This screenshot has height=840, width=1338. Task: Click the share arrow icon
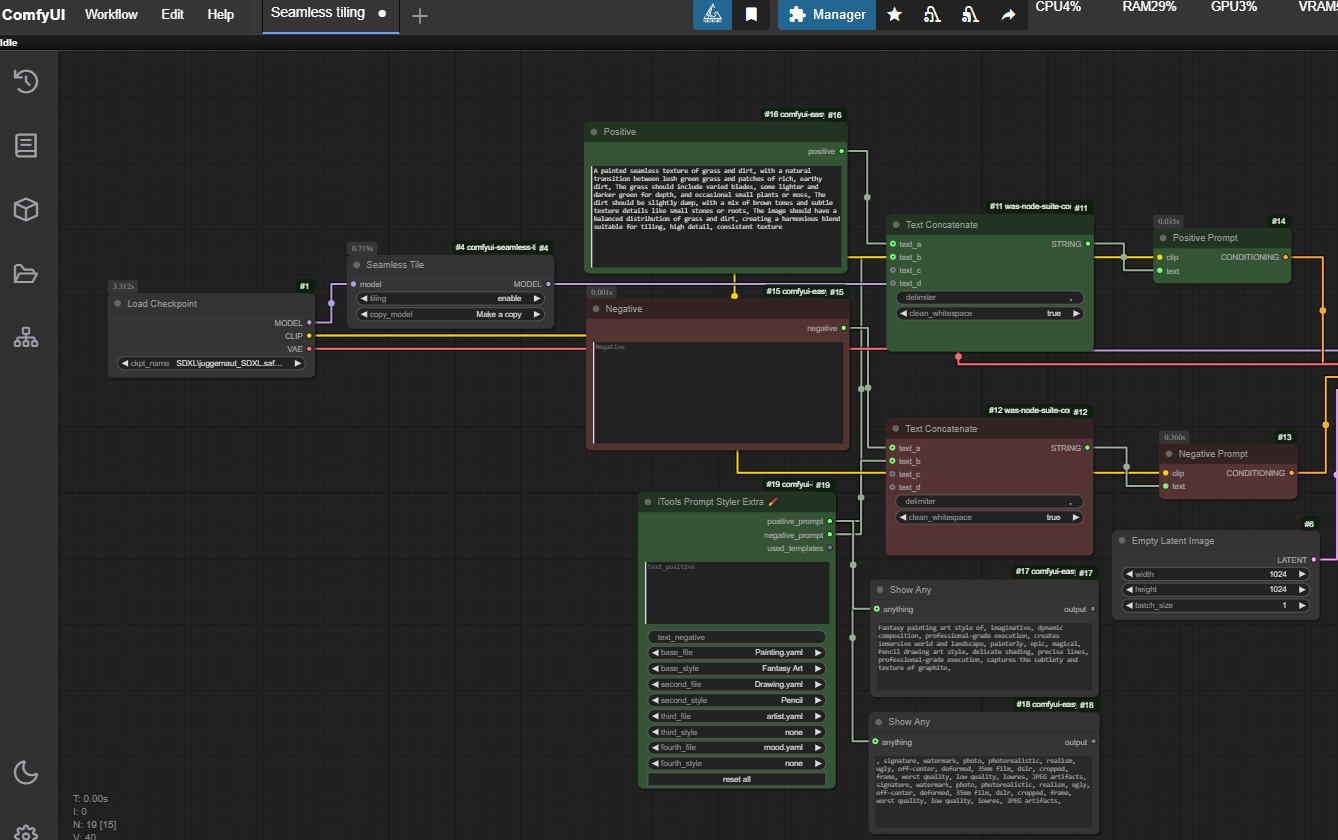point(1008,15)
